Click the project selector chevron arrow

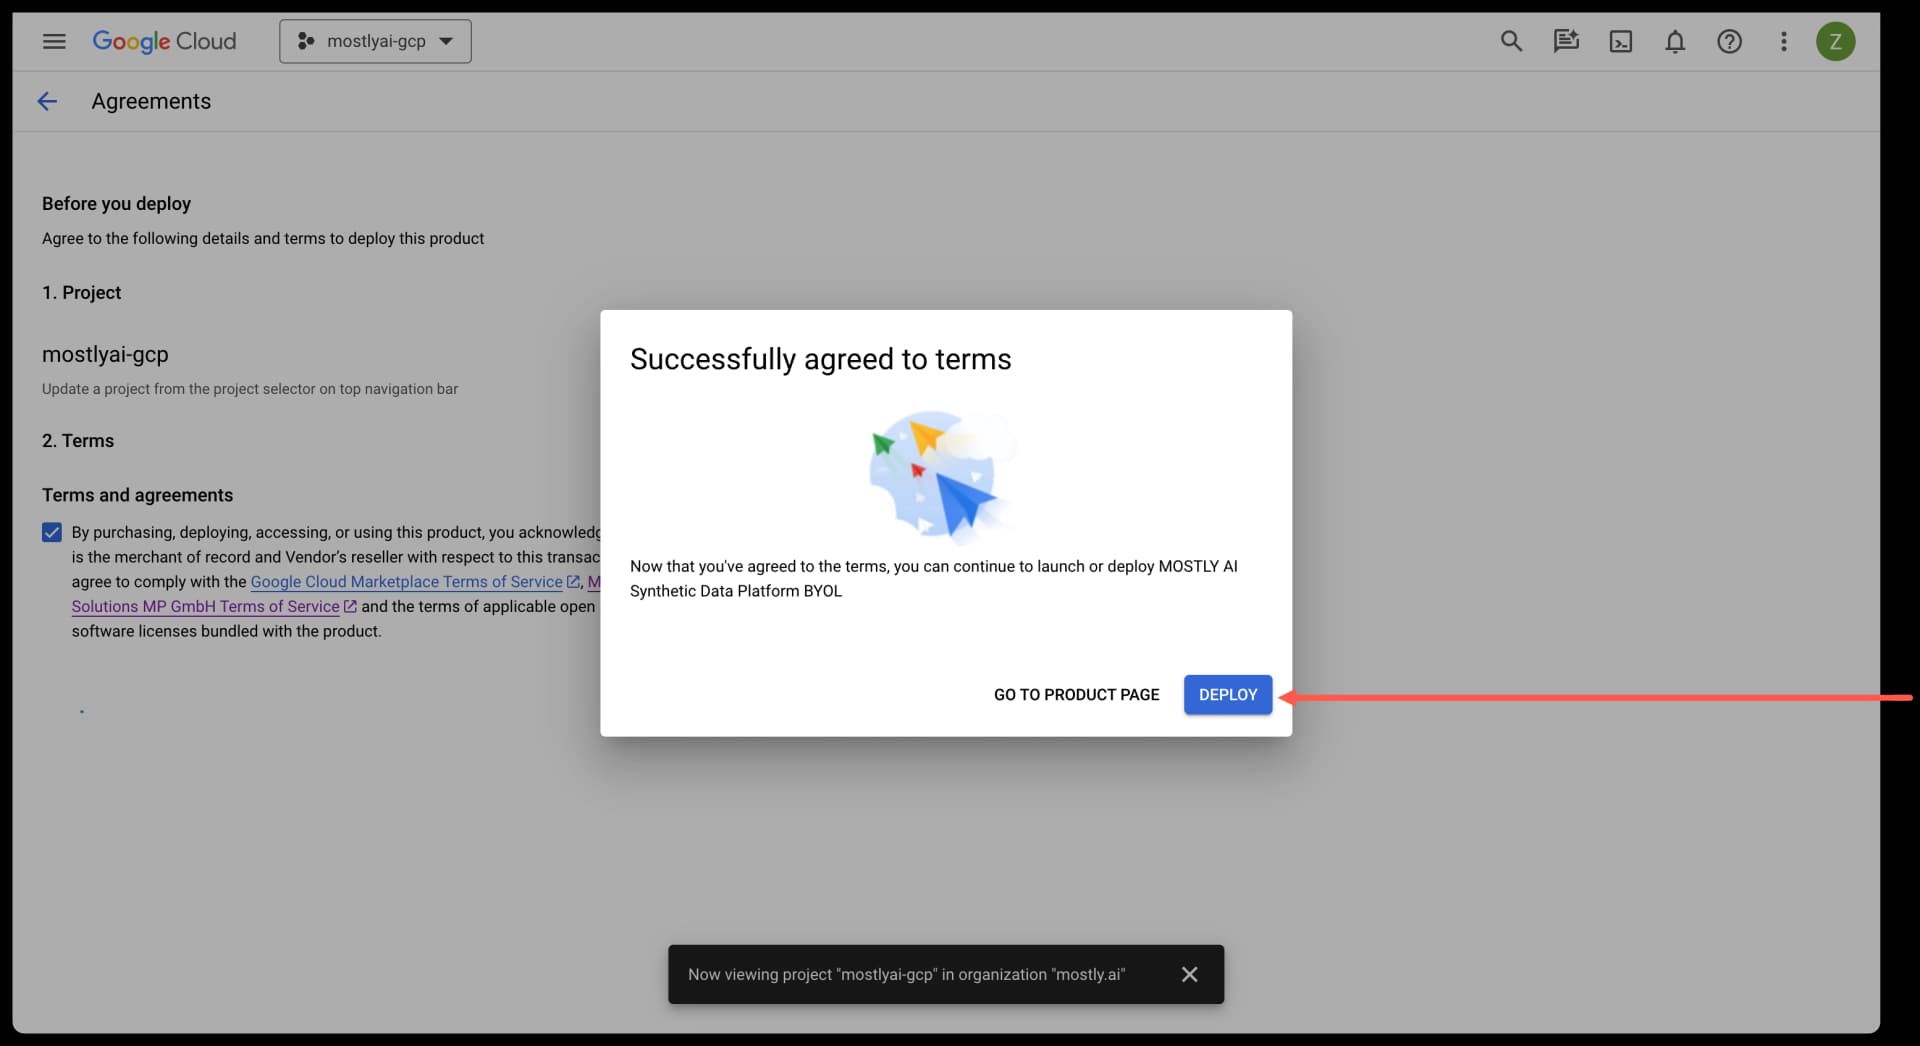coord(448,41)
